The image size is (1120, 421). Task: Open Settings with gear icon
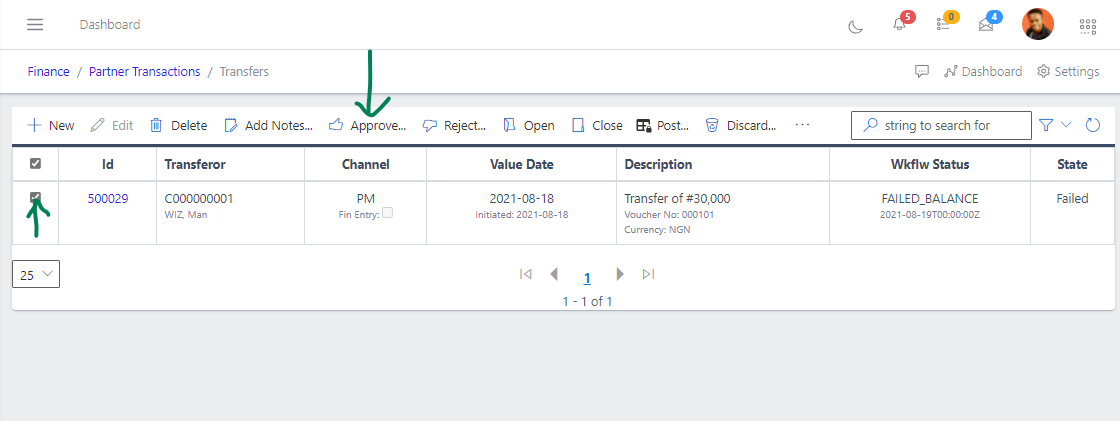1069,71
